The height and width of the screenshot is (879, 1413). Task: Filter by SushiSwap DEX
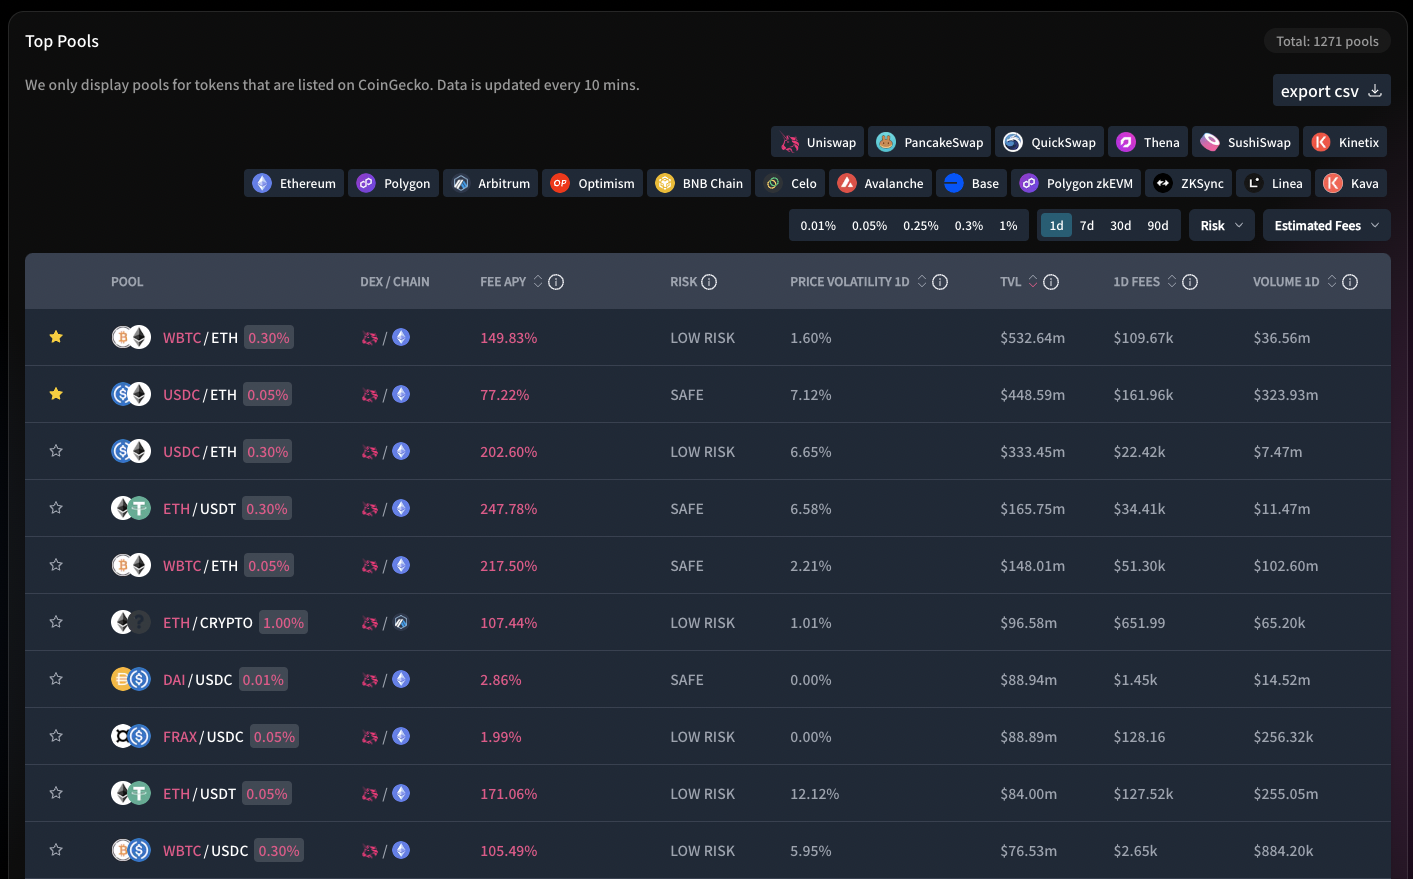1245,142
